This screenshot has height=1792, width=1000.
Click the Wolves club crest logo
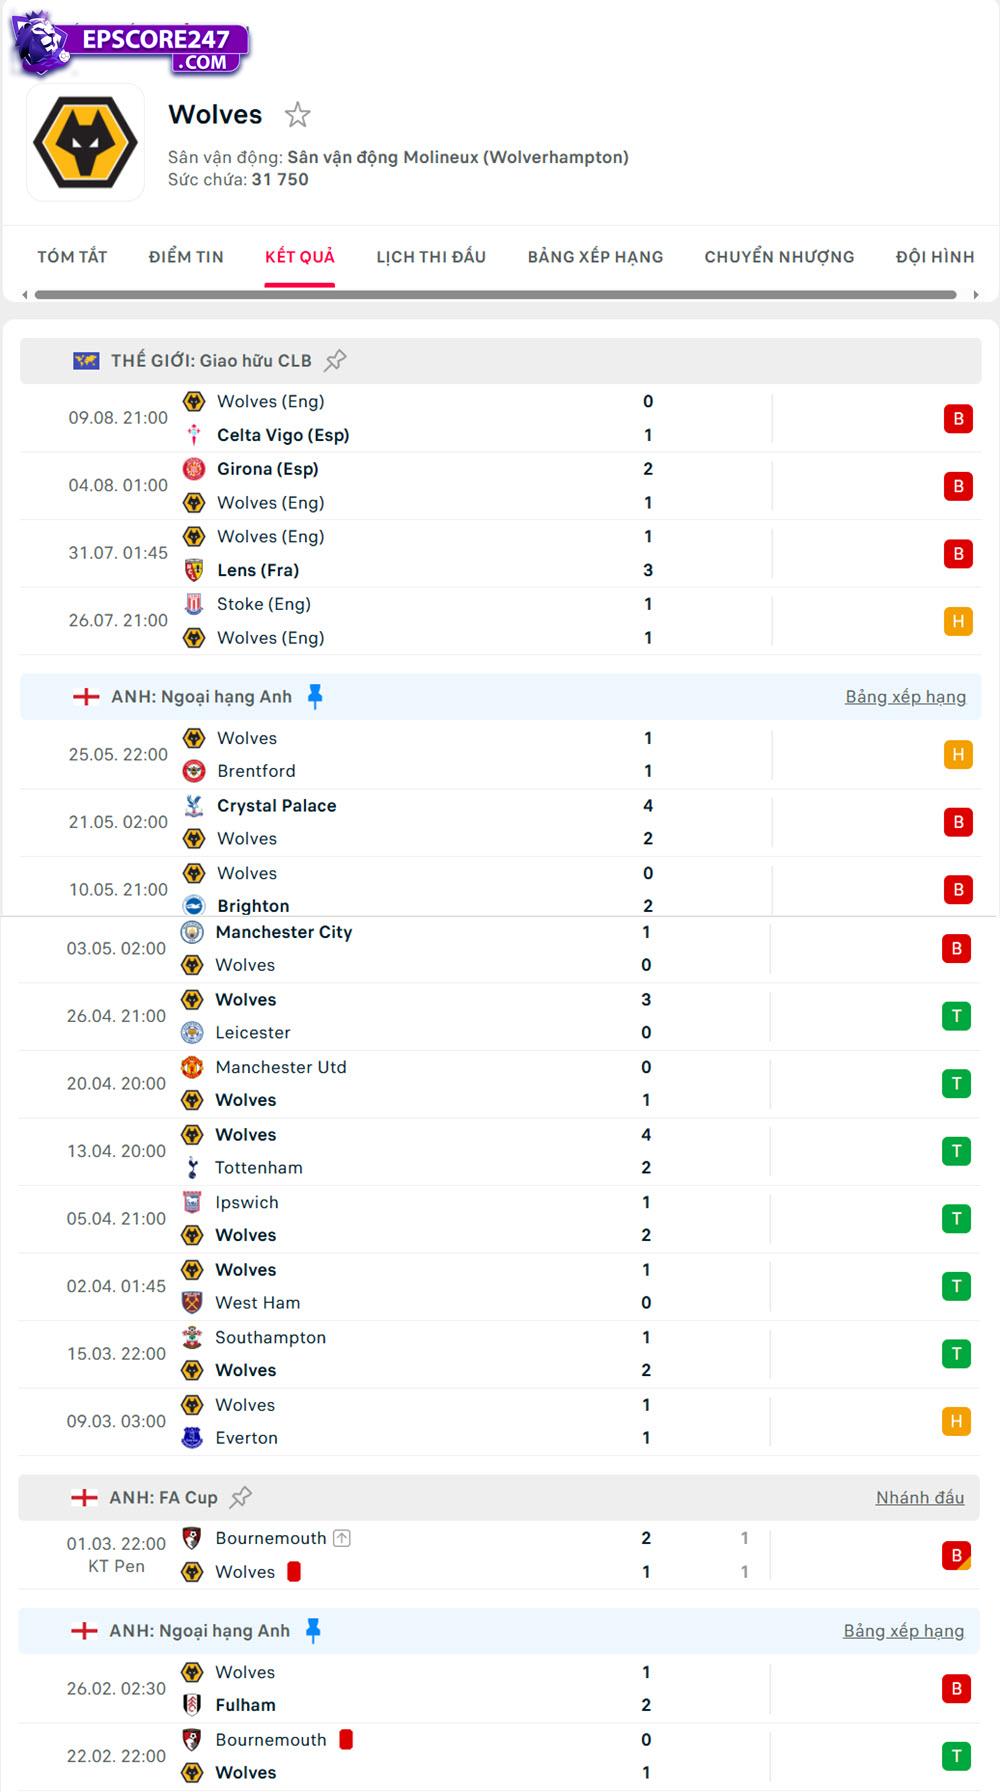(x=86, y=144)
